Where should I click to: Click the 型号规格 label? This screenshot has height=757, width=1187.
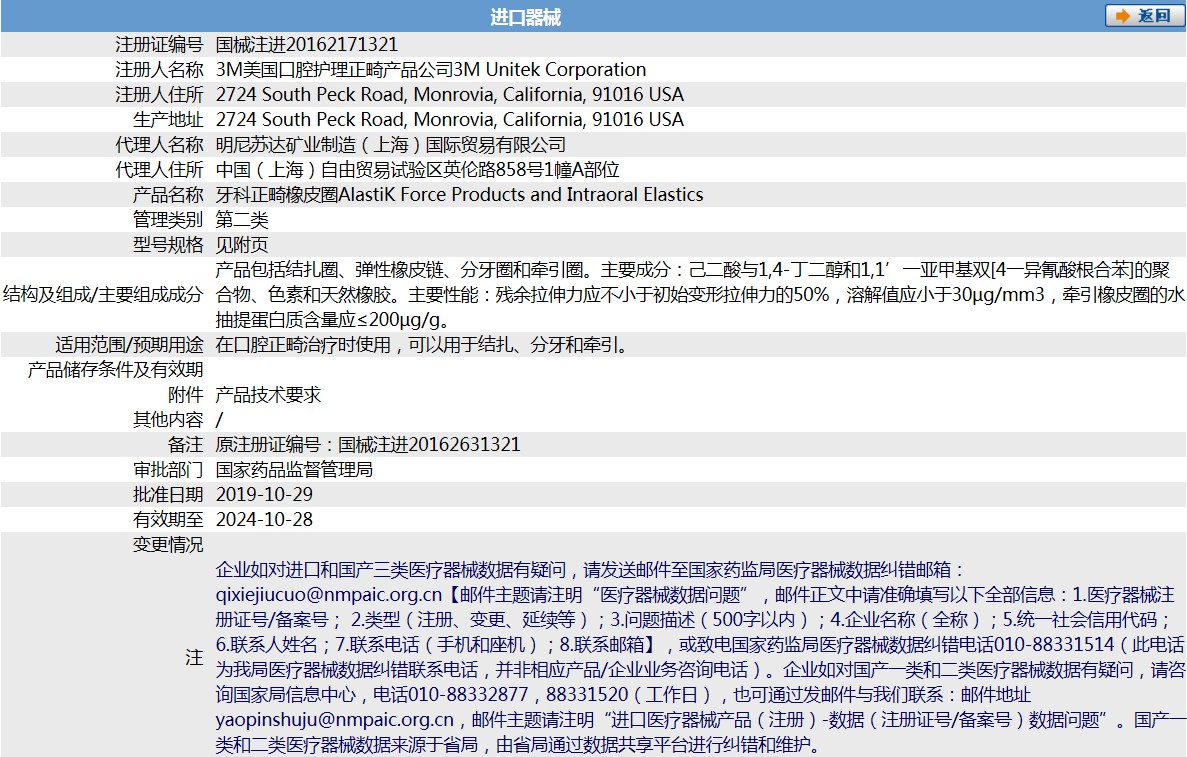168,245
